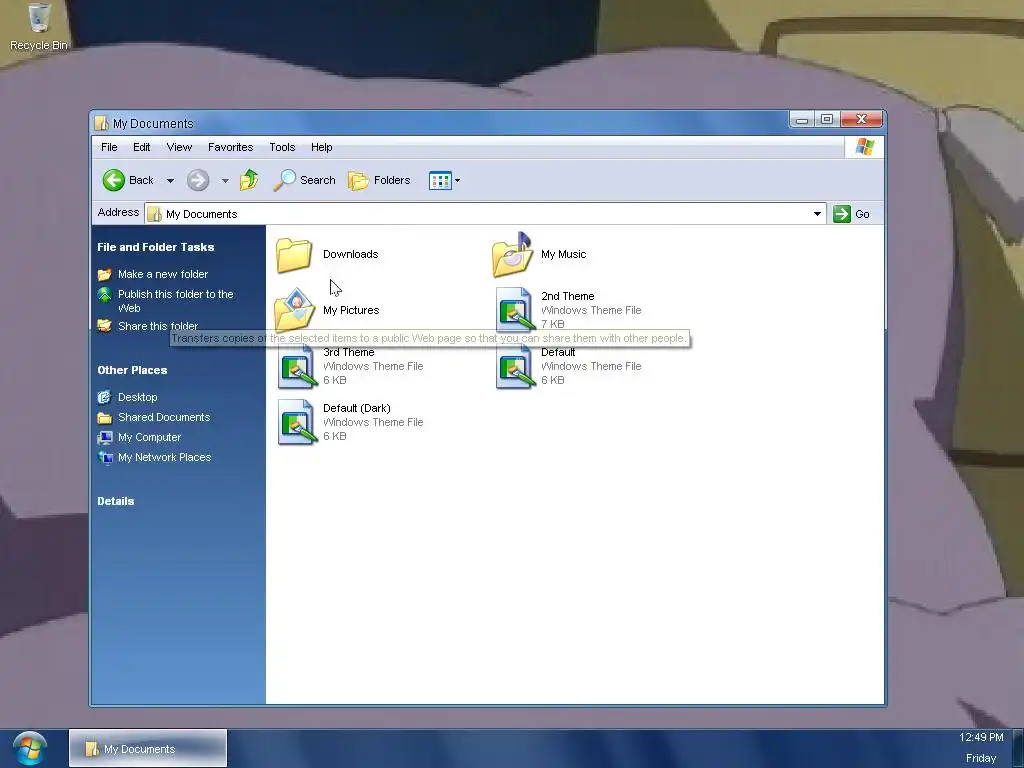Select the 3rd Theme file icon

coord(296,366)
